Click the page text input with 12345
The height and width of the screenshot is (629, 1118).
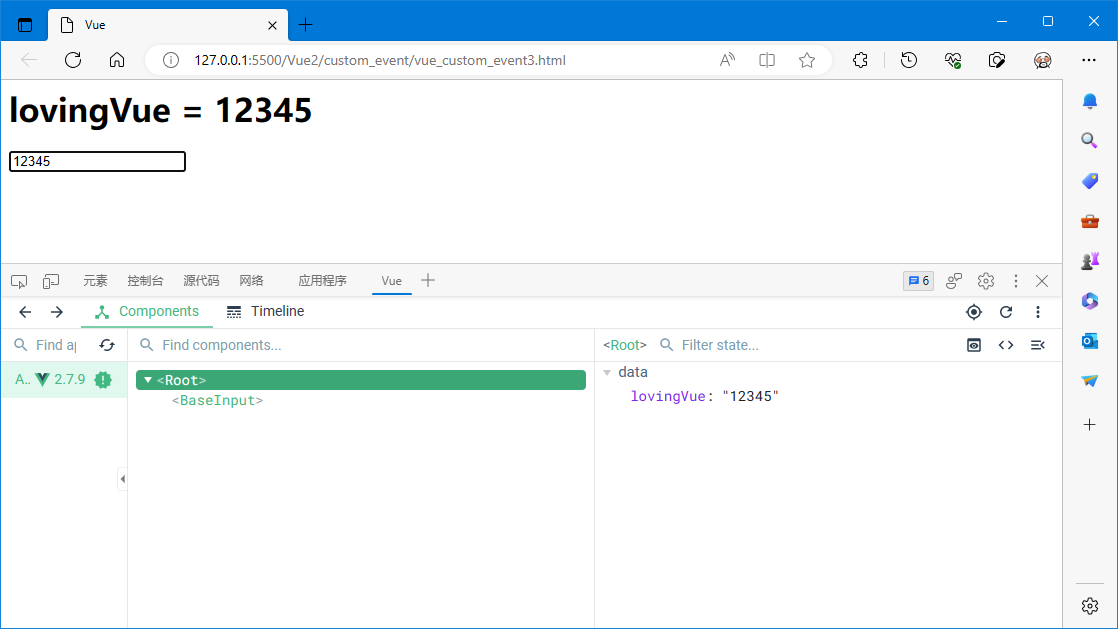coord(97,161)
